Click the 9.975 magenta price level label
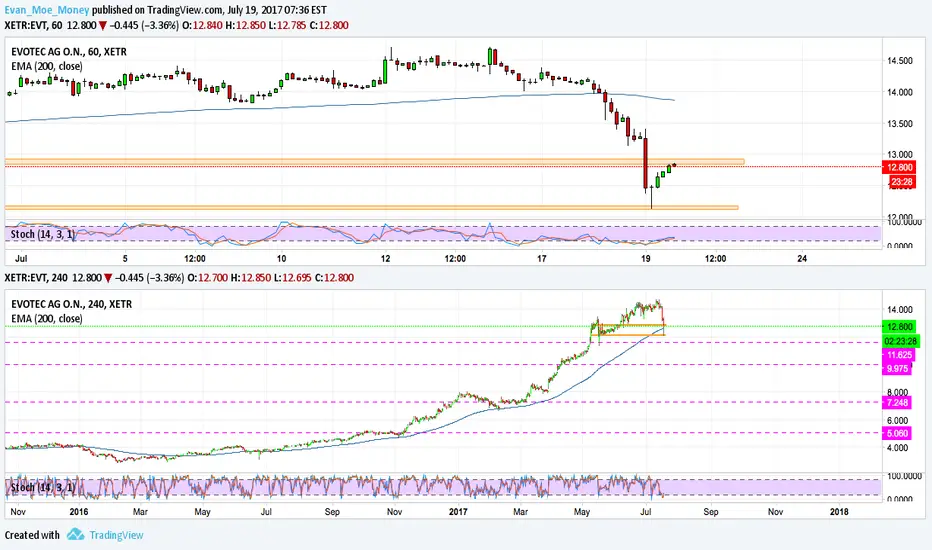932x550 pixels. (898, 369)
